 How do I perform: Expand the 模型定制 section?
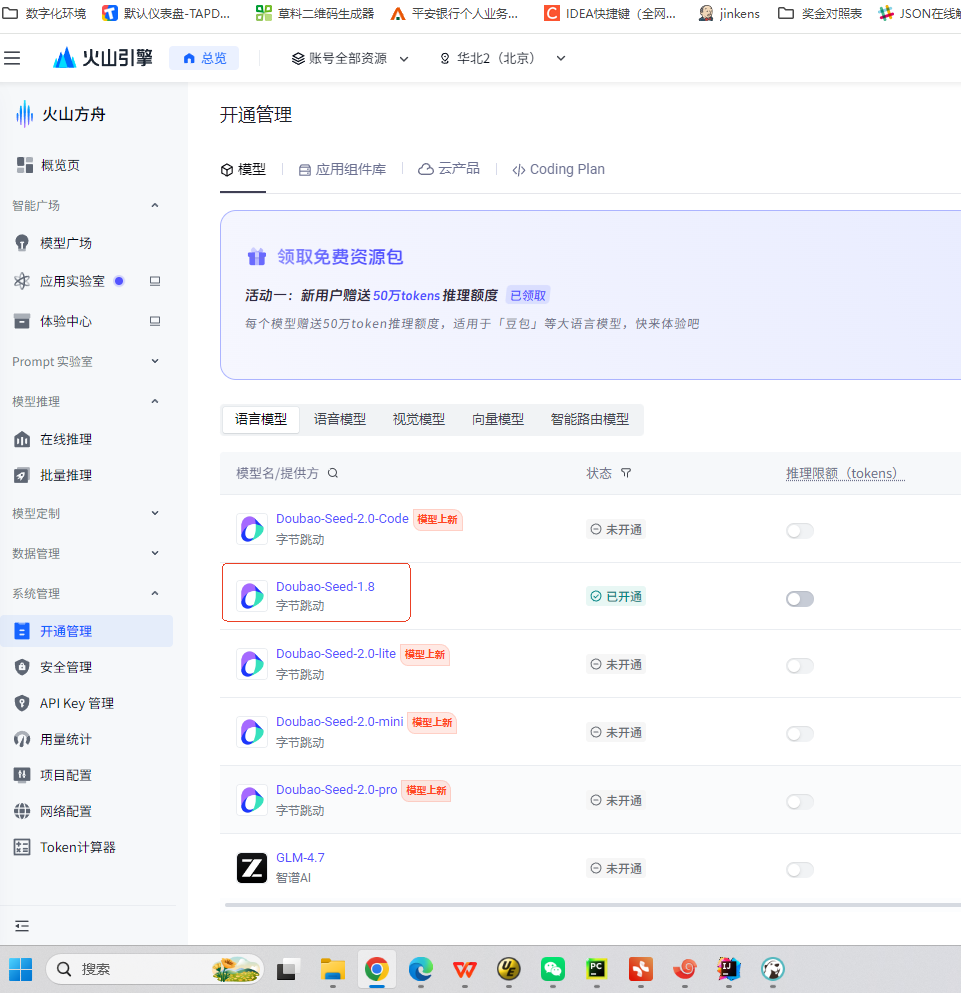click(155, 513)
